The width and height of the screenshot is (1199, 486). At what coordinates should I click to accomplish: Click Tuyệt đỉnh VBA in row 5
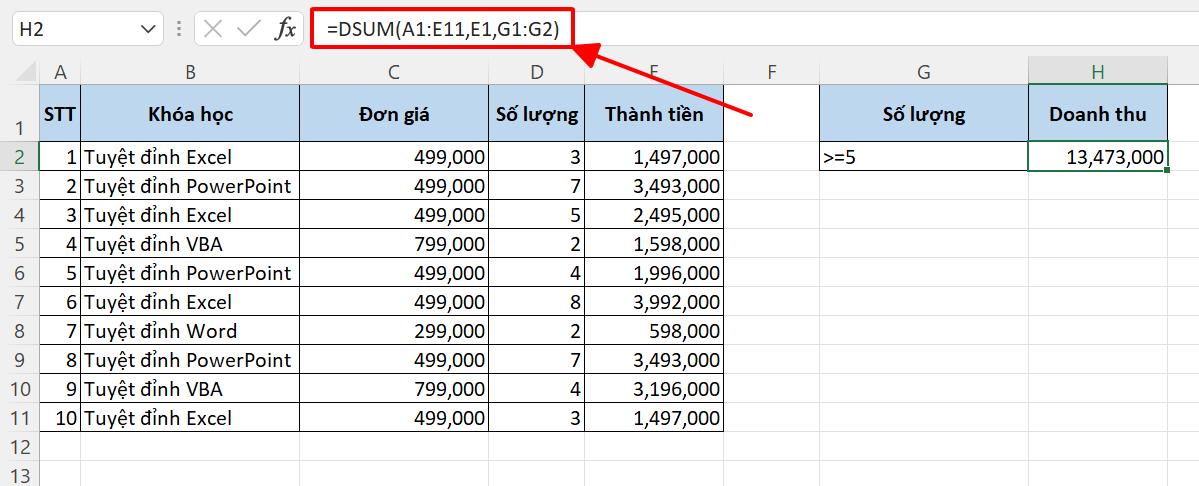[190, 244]
